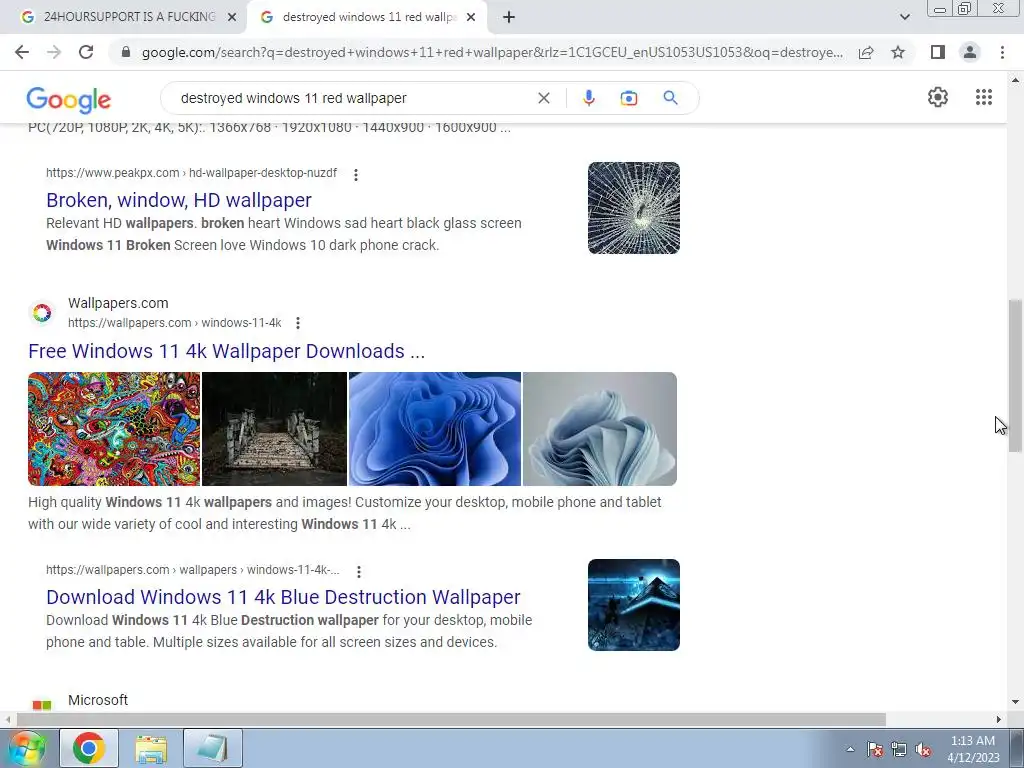
Task: Open the Google apps grid
Action: (x=984, y=97)
